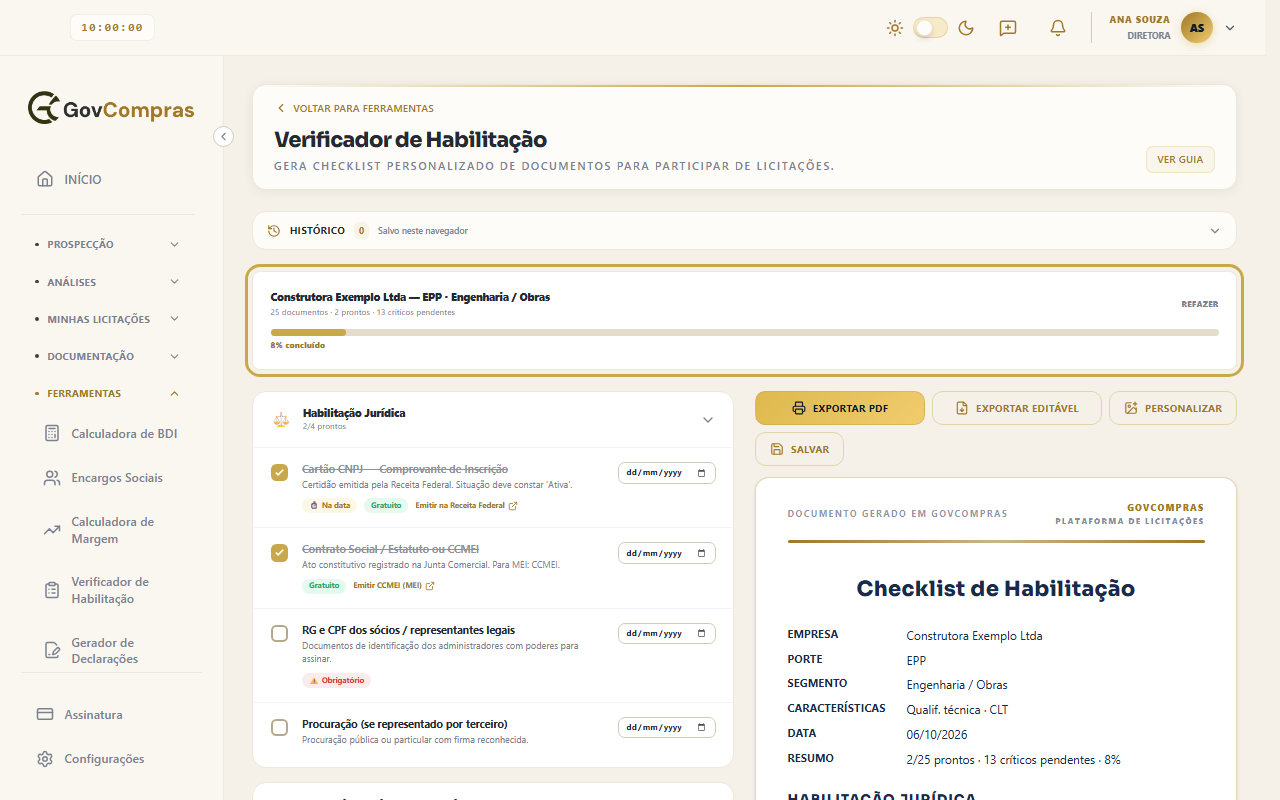The height and width of the screenshot is (800, 1280).
Task: Open Encargos Sociais tool
Action: click(115, 478)
